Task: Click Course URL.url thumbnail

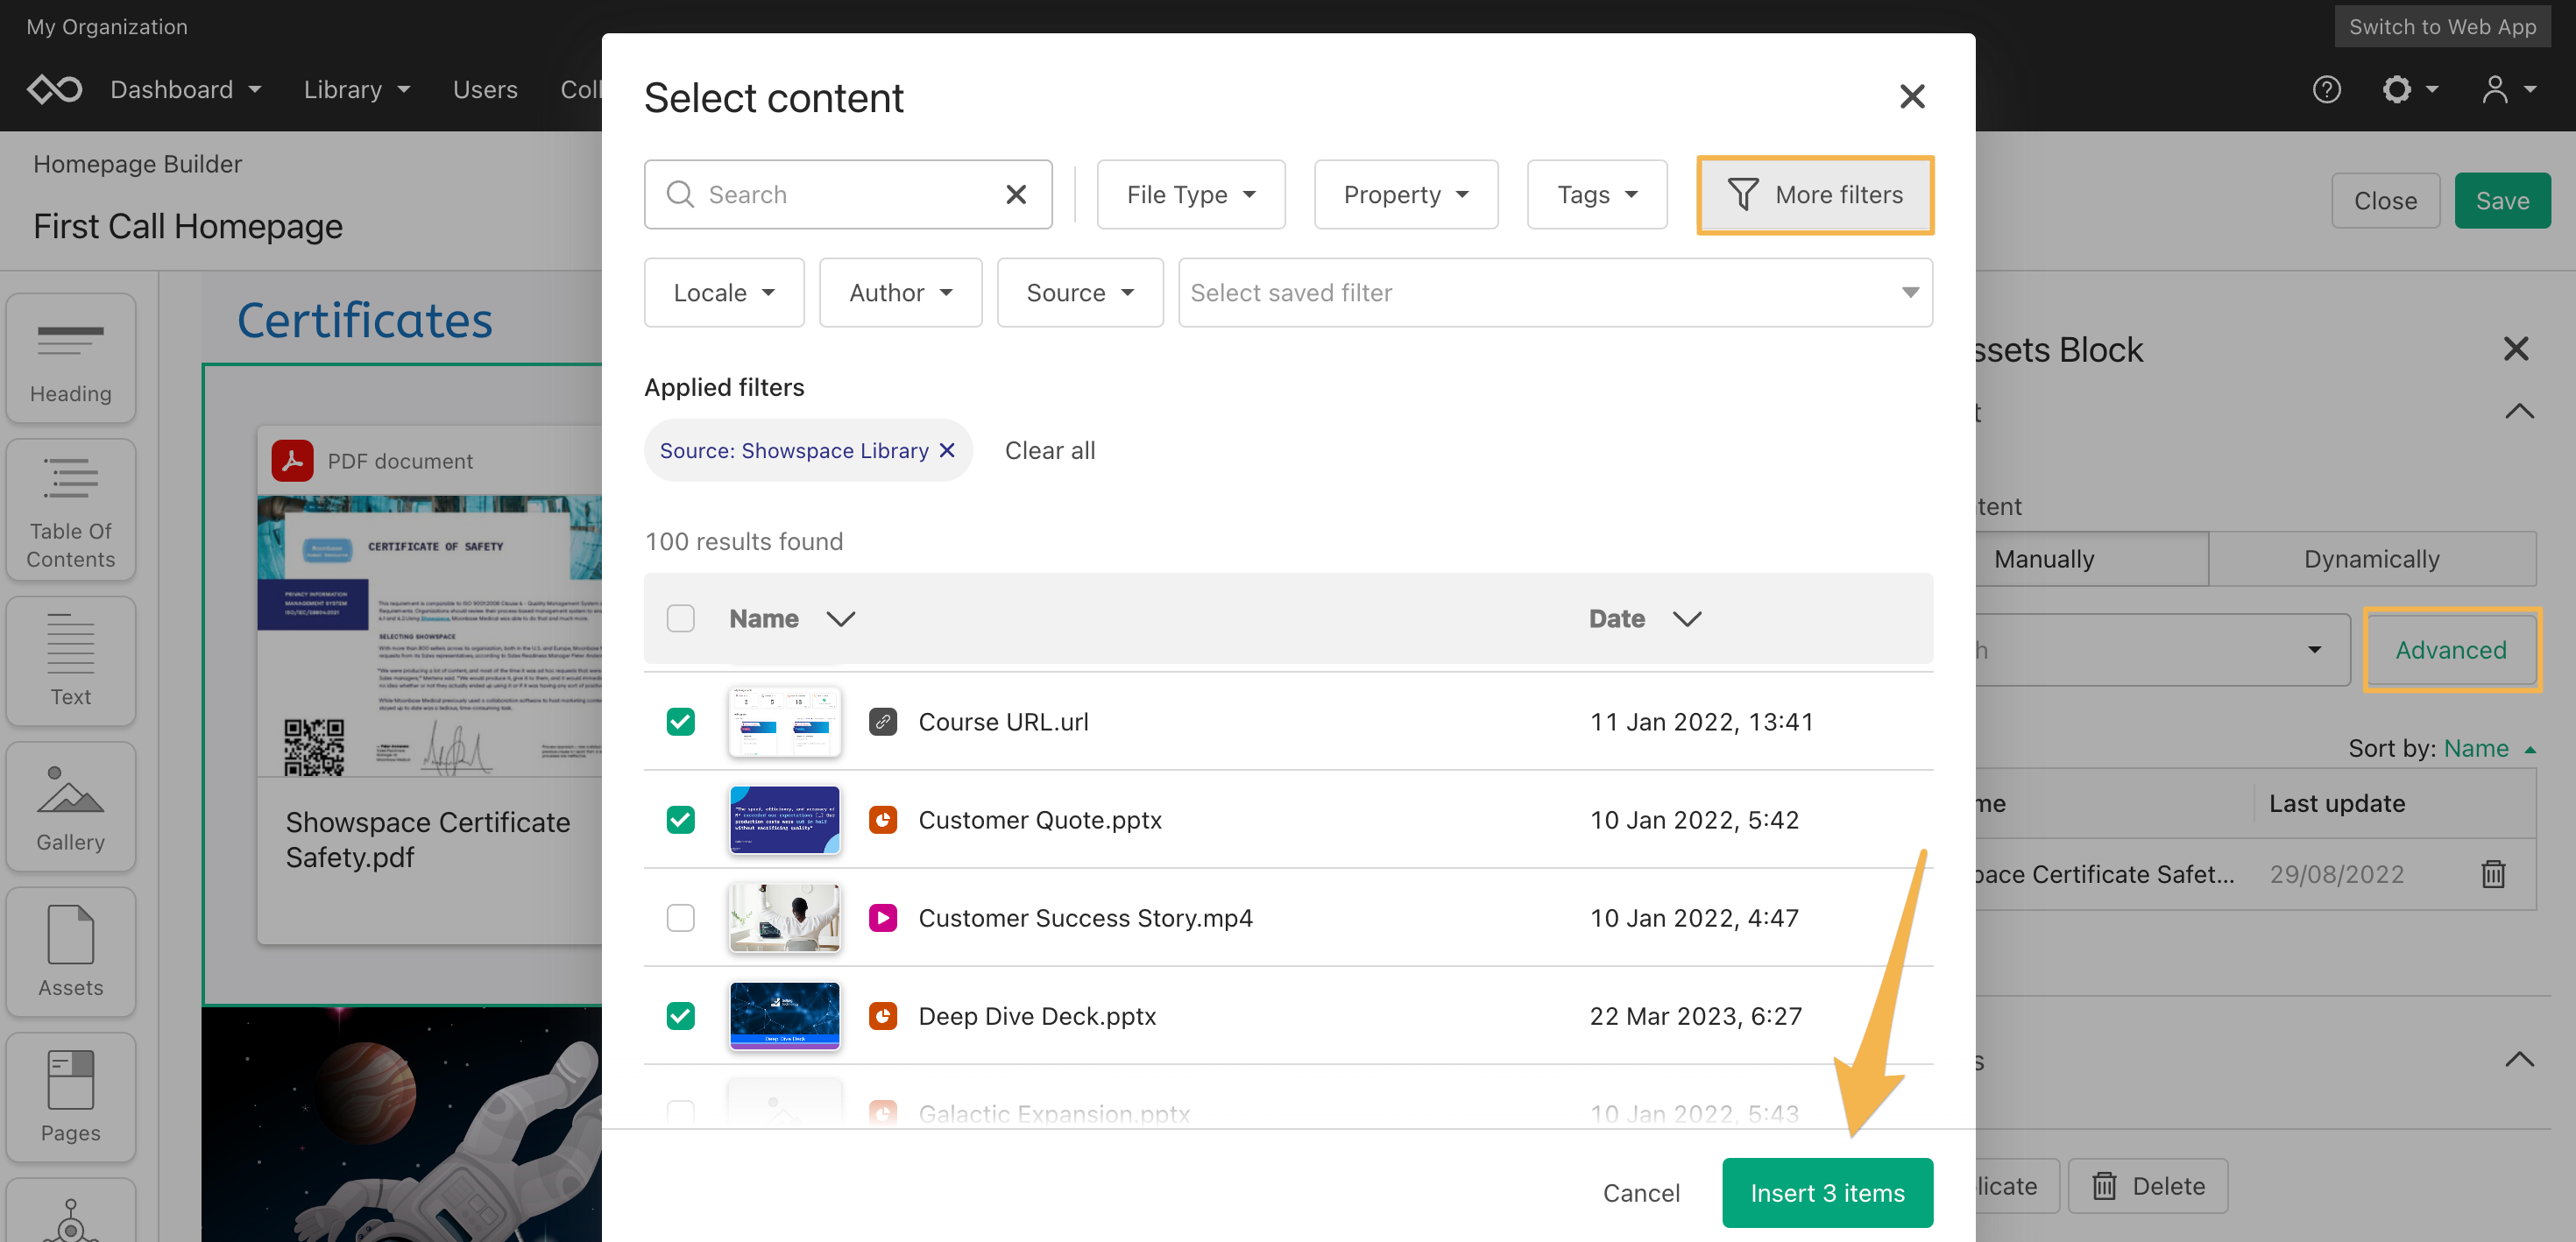Action: [784, 721]
